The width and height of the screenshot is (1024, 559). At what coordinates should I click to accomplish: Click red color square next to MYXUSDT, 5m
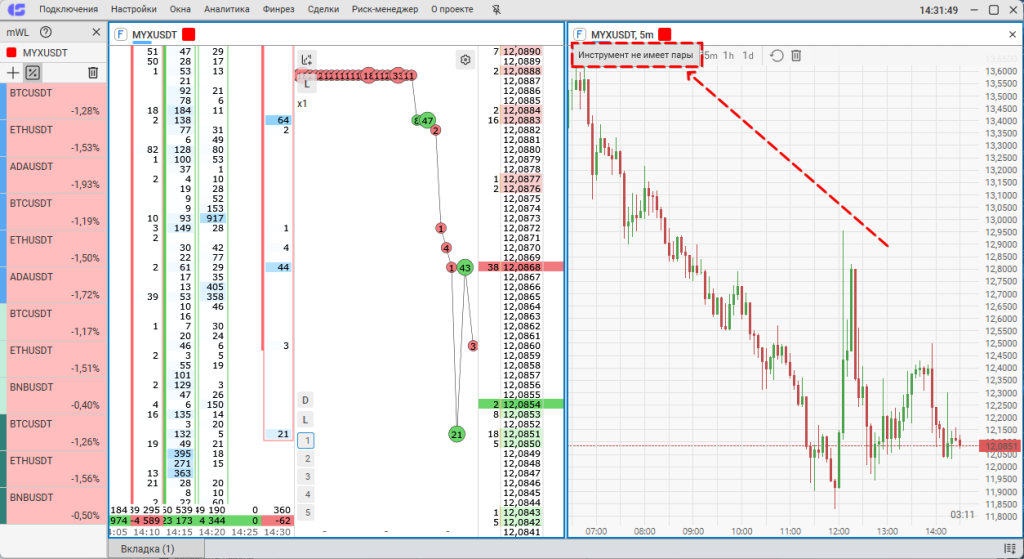[x=665, y=34]
